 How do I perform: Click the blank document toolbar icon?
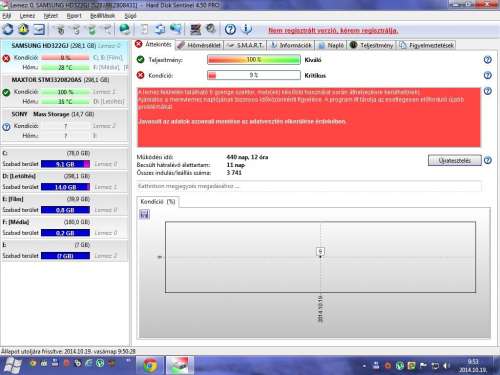point(144,30)
